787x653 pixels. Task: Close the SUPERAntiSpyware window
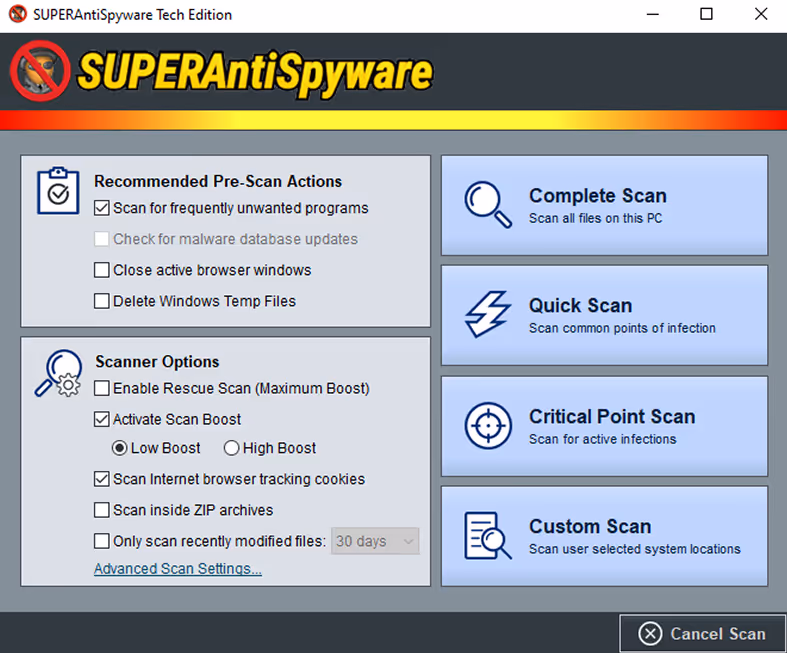761,14
